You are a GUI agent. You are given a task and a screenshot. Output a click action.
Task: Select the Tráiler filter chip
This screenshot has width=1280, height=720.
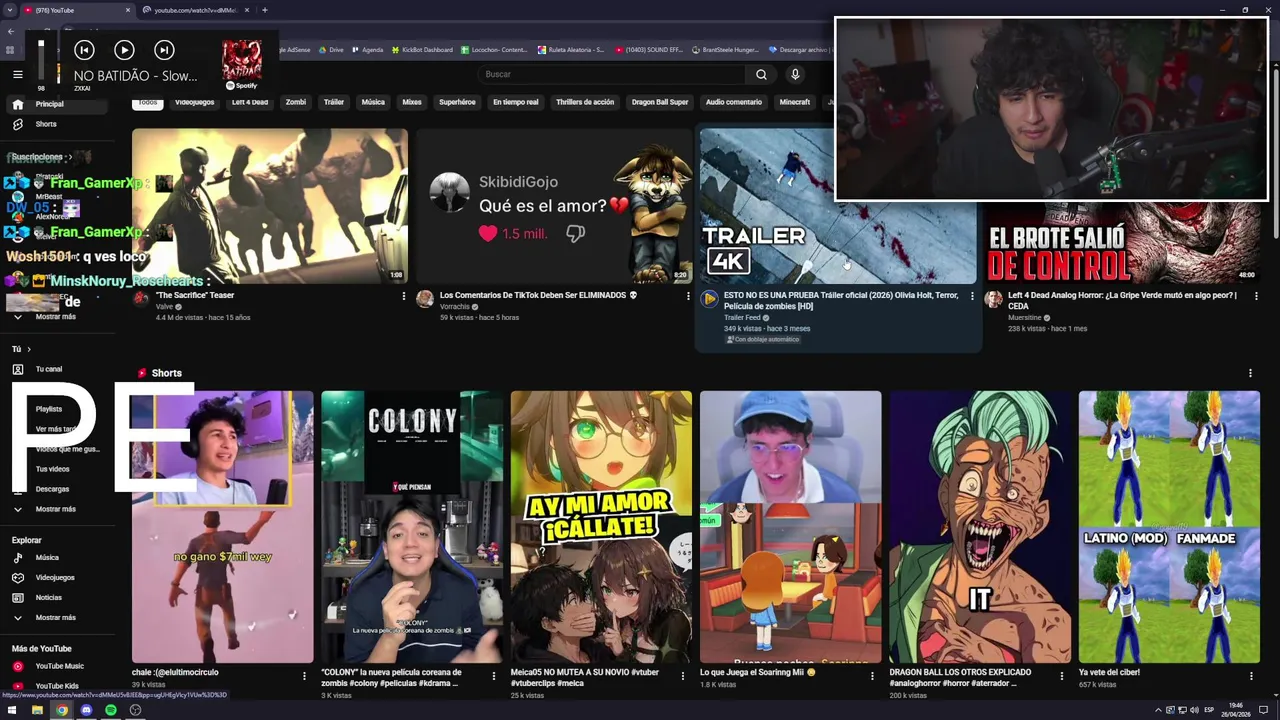tap(334, 102)
